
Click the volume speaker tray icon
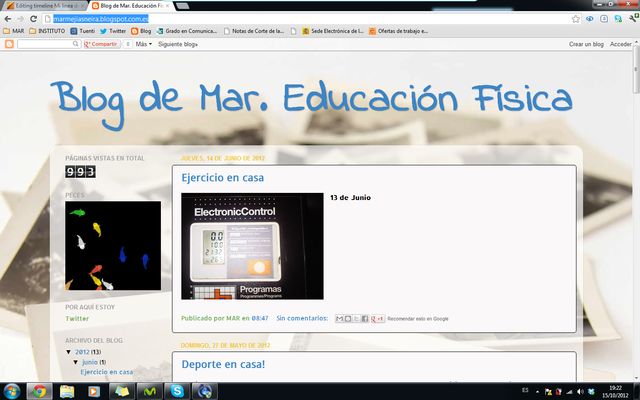(580, 392)
